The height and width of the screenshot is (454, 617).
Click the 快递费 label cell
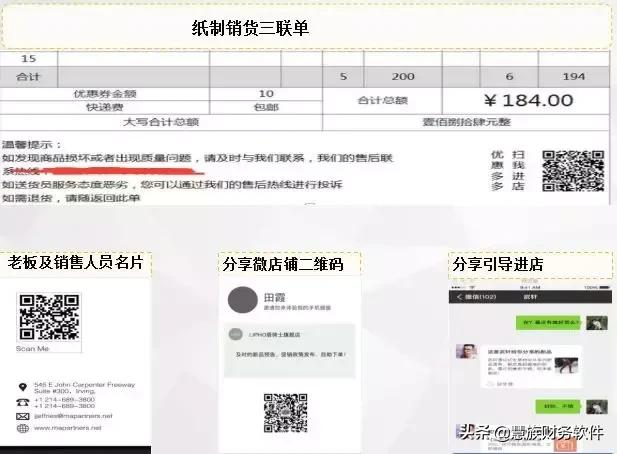[x=105, y=107]
